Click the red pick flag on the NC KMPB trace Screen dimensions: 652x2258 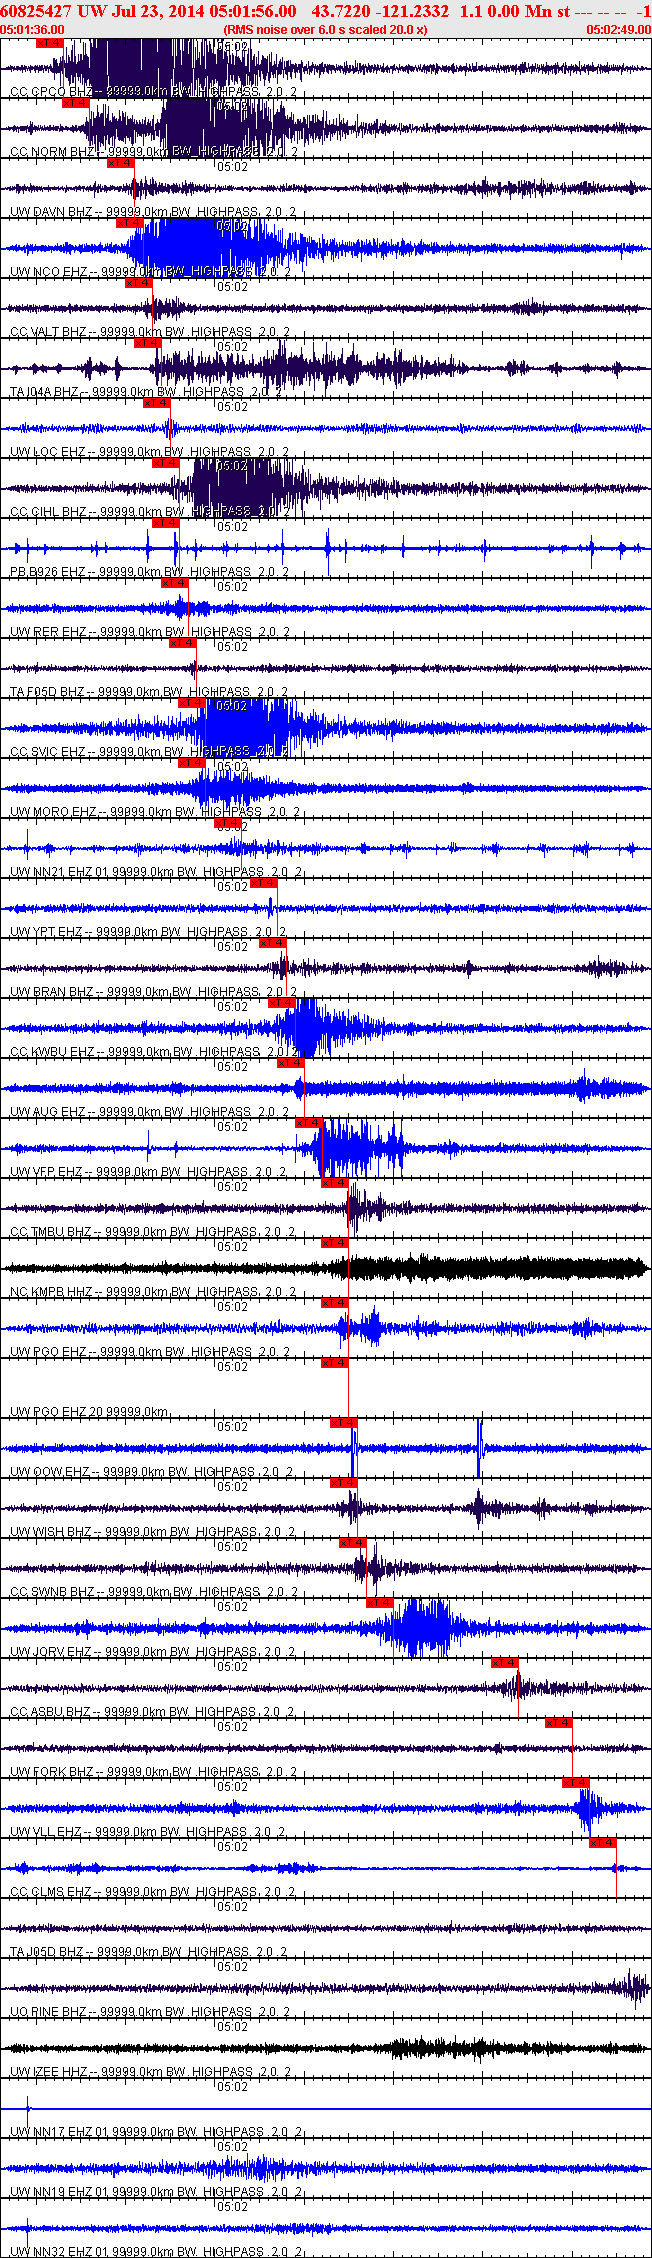[335, 1243]
